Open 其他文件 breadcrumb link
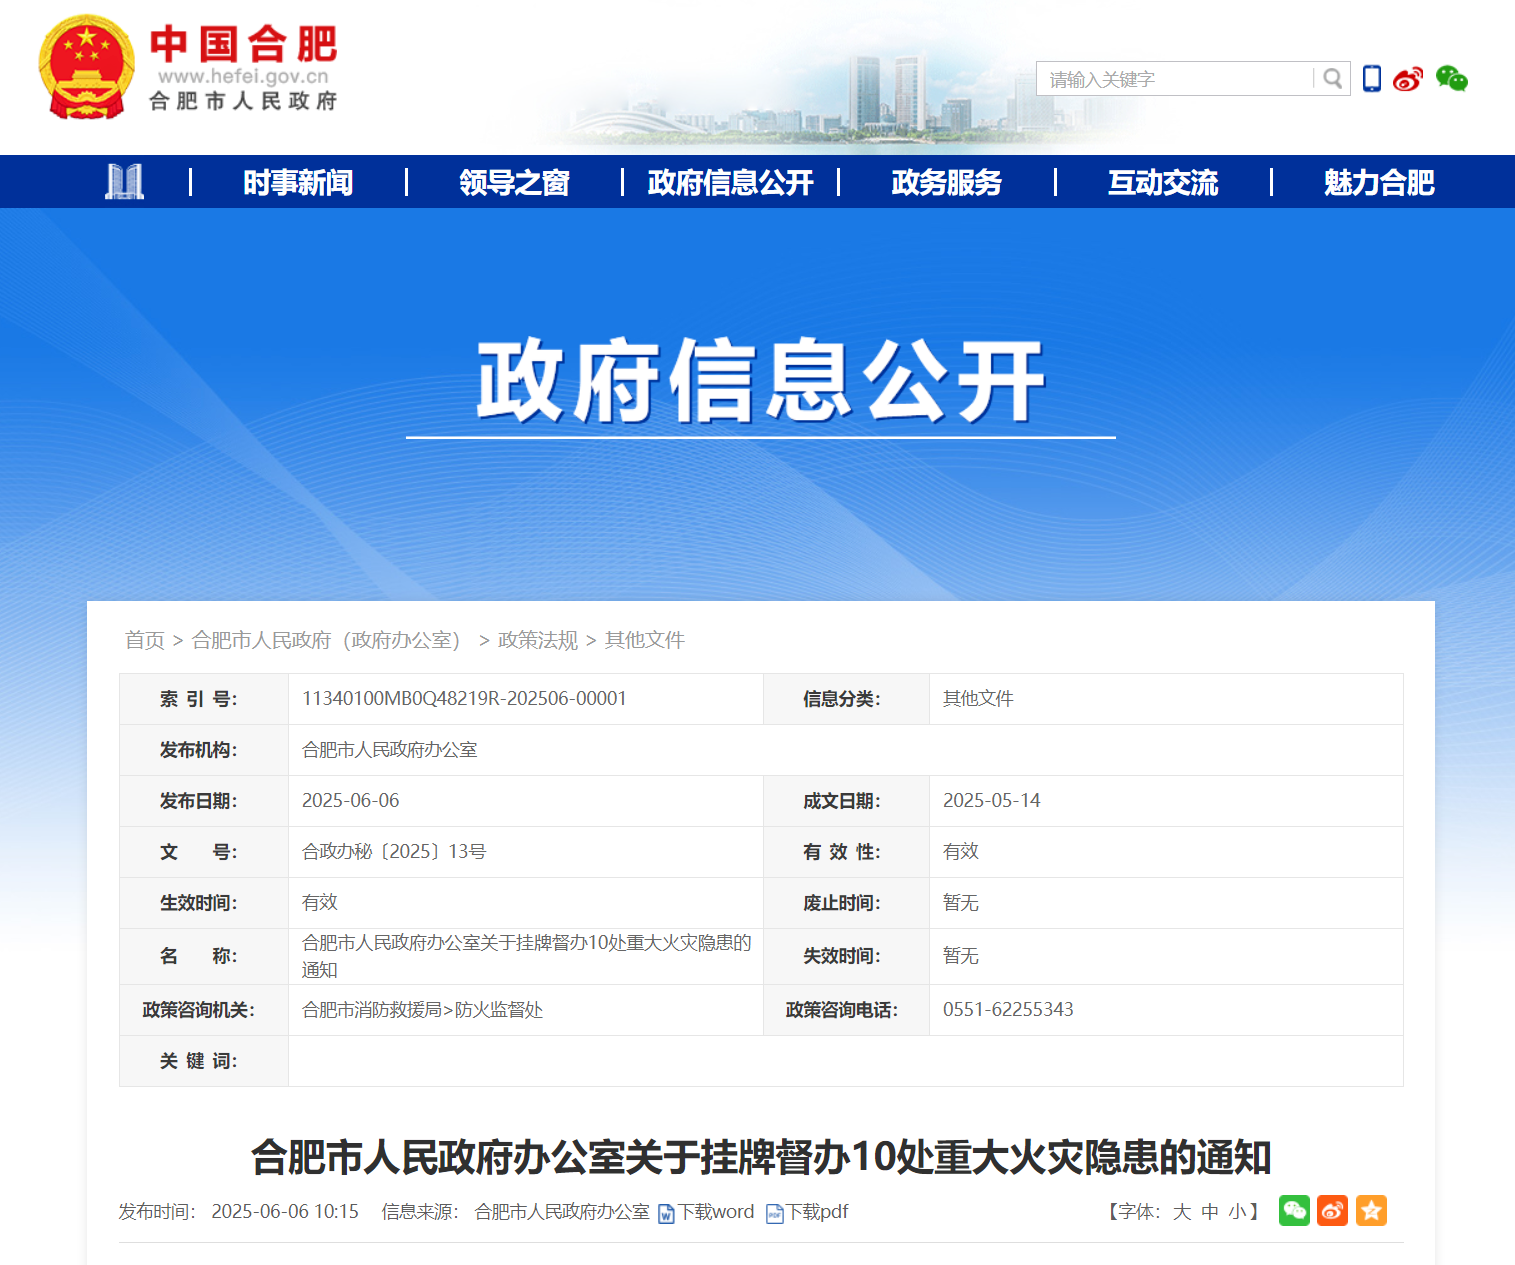 645,640
